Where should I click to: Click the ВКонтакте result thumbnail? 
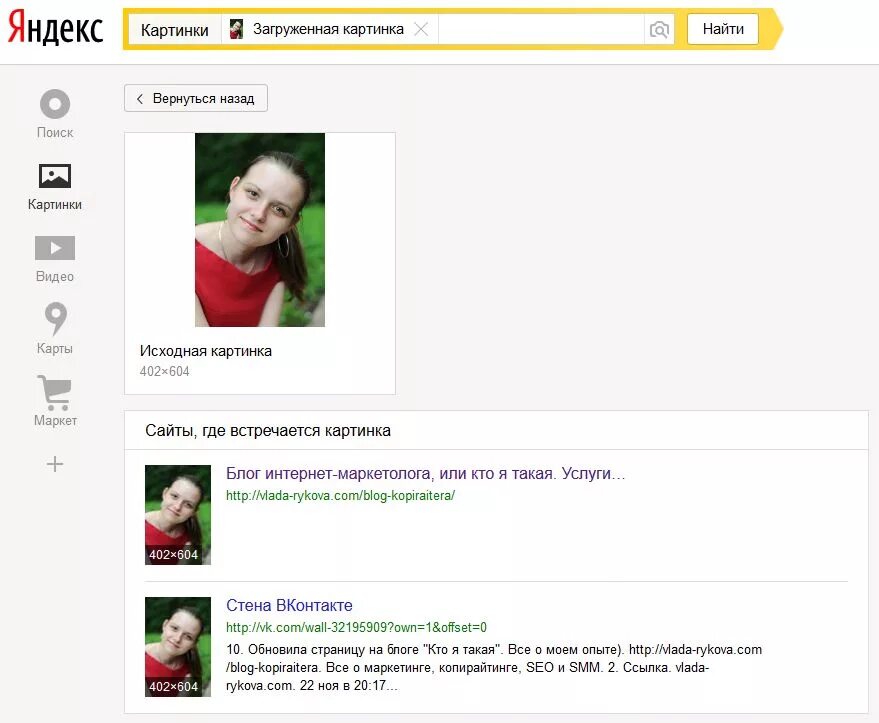[178, 647]
